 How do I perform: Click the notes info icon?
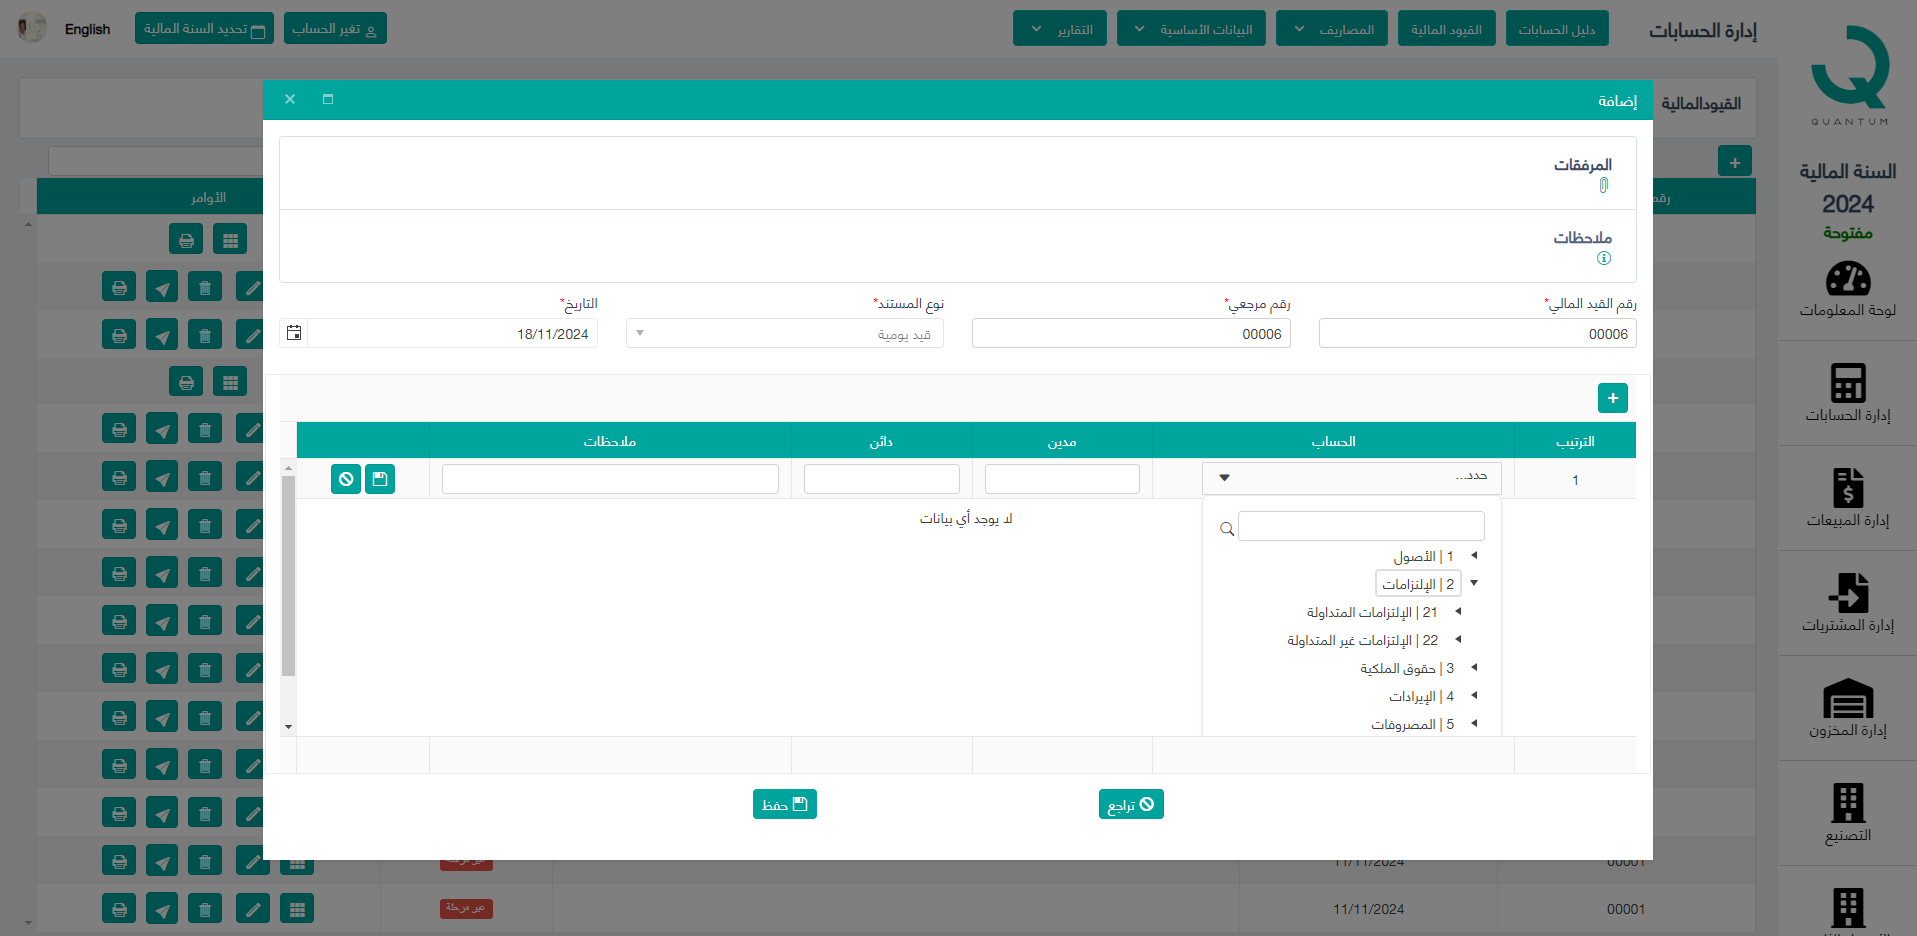click(1604, 258)
